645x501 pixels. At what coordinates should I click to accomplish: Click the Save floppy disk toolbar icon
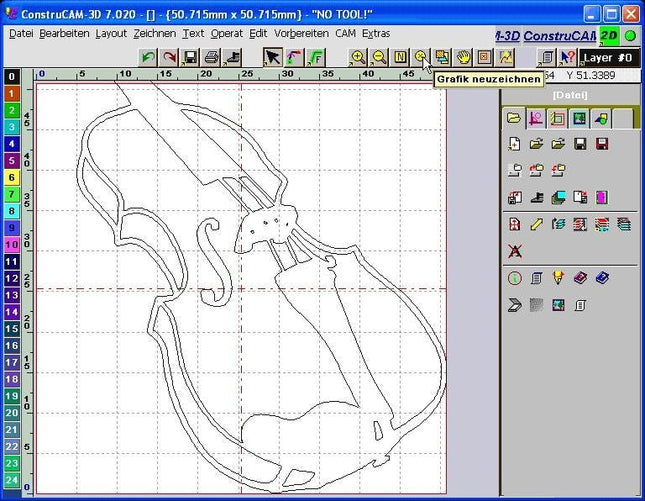[x=190, y=57]
